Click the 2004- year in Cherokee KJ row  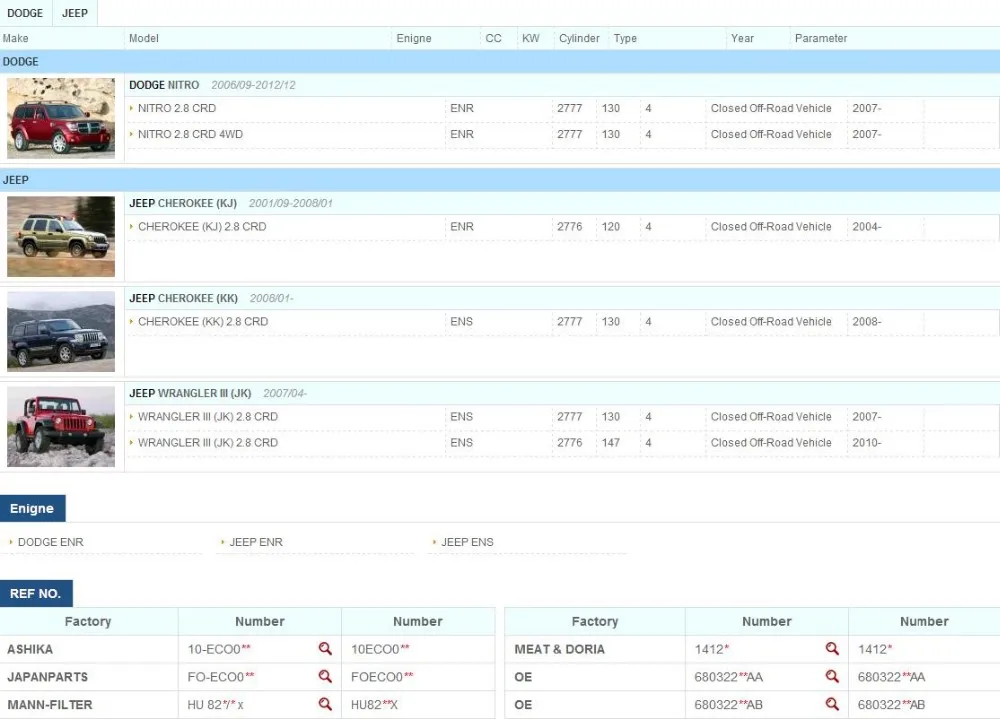click(867, 226)
